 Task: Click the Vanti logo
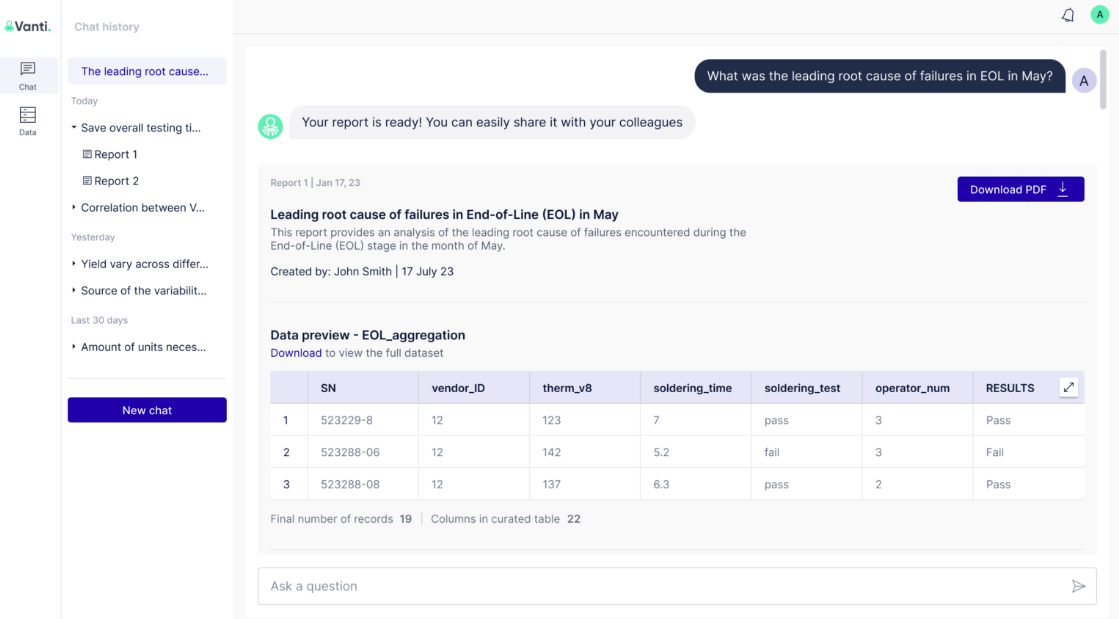click(x=28, y=26)
